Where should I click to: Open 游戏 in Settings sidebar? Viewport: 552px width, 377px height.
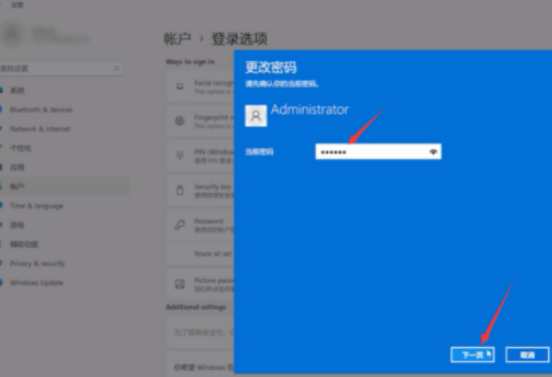click(17, 225)
